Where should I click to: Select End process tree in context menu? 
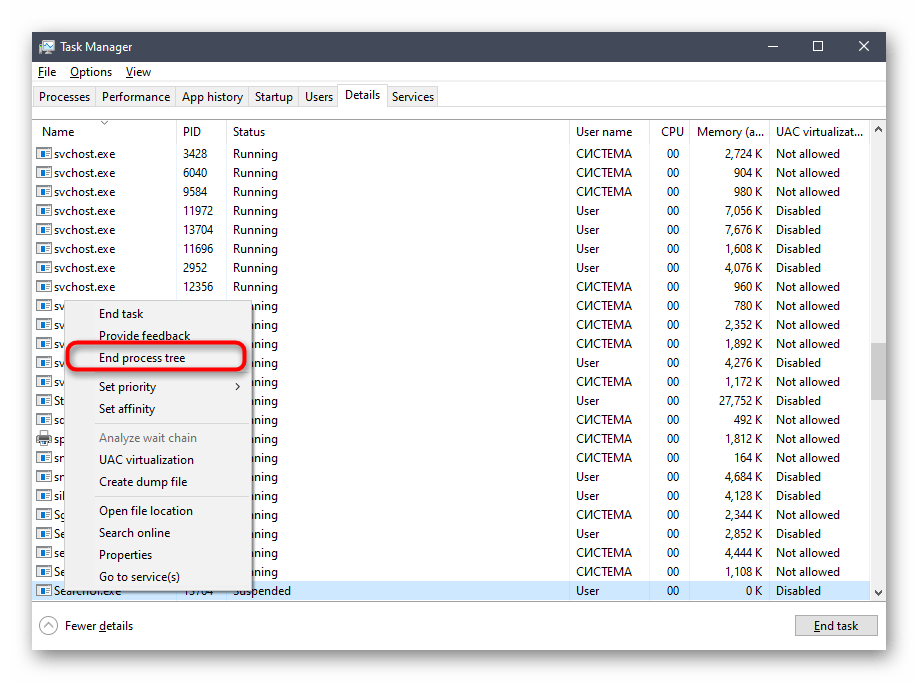coord(142,358)
